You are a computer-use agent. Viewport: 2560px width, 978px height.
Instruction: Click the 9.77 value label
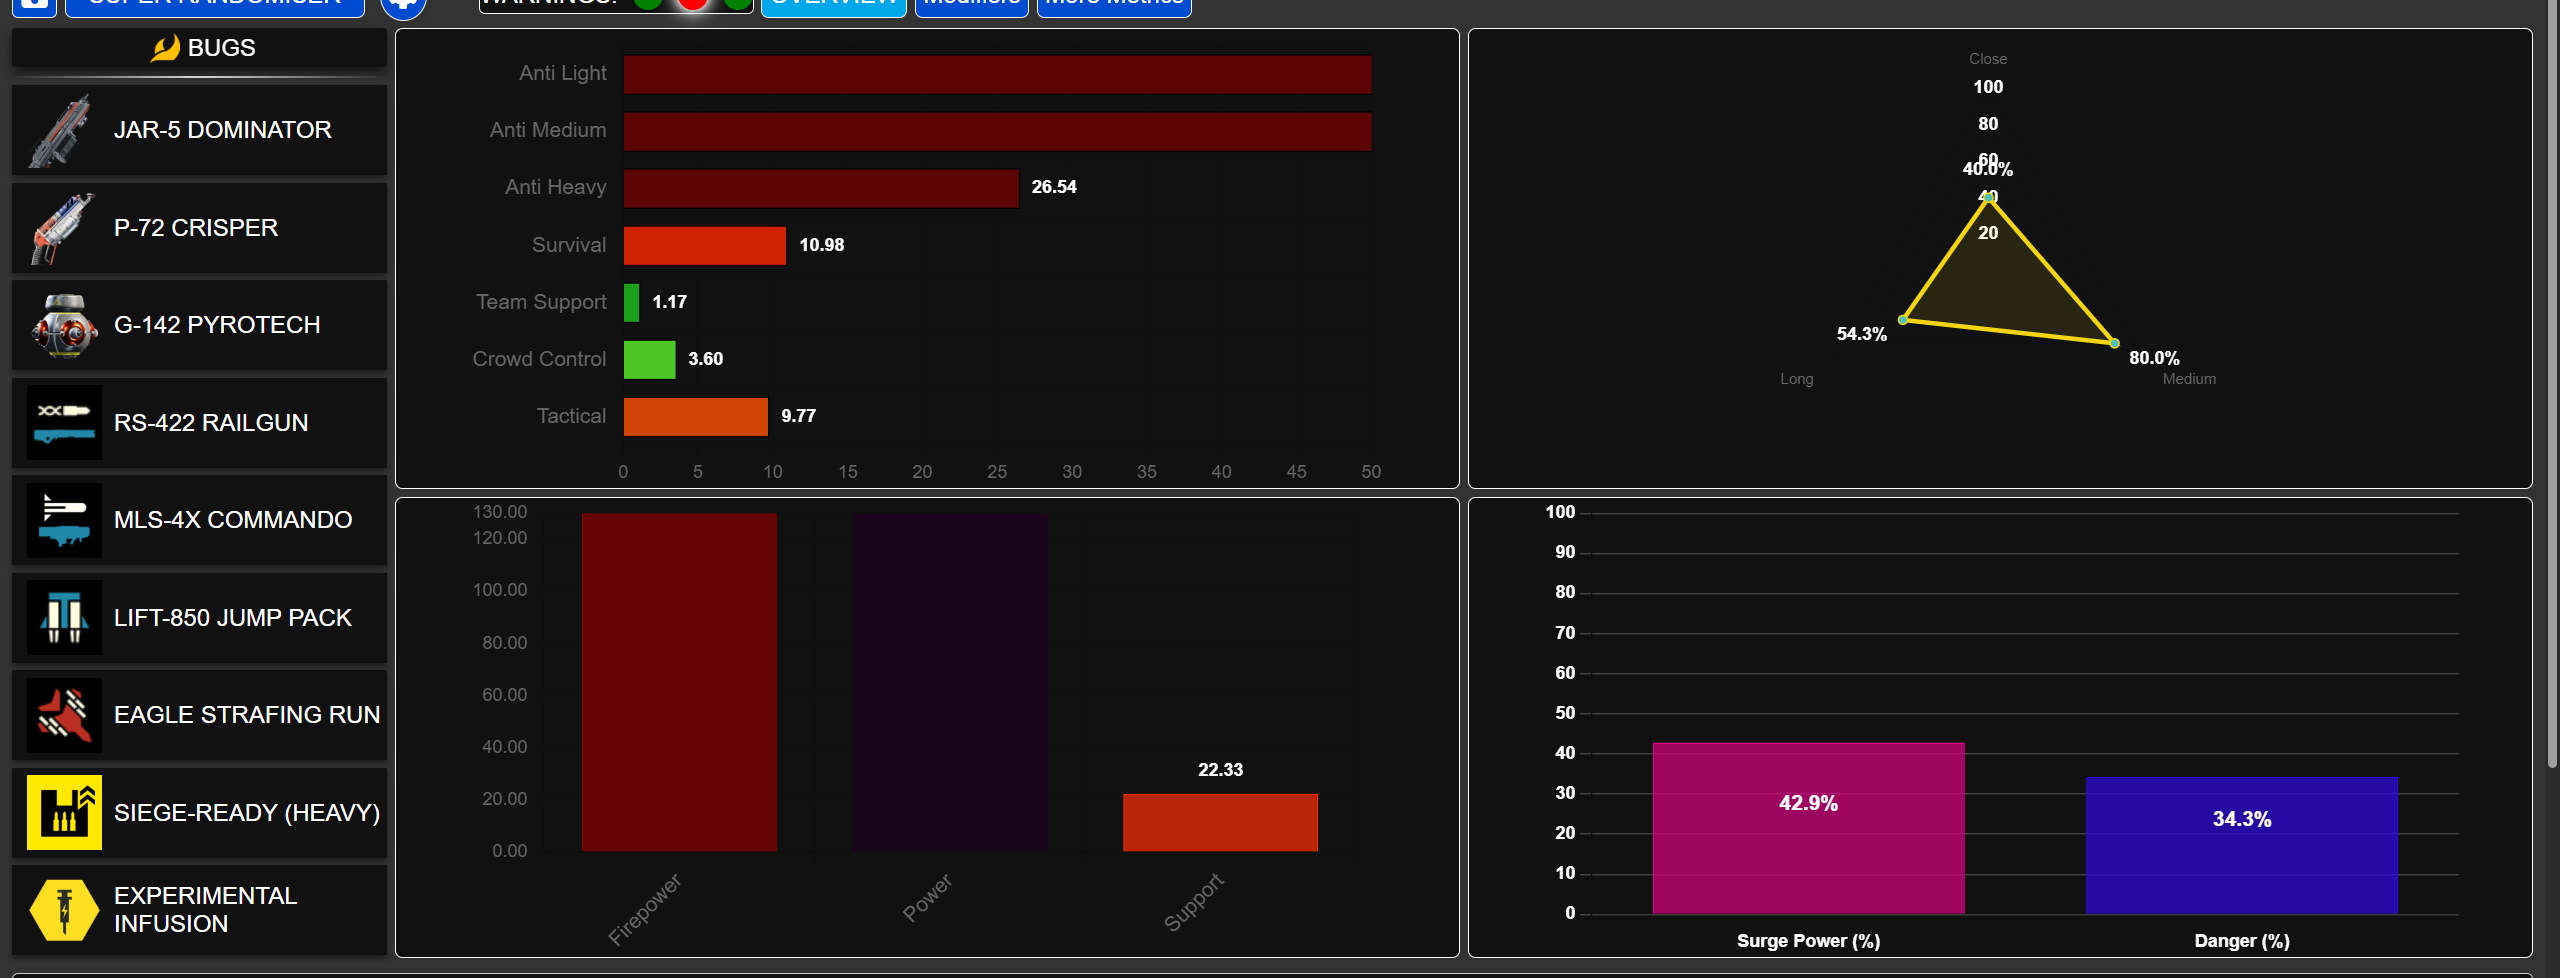[799, 416]
